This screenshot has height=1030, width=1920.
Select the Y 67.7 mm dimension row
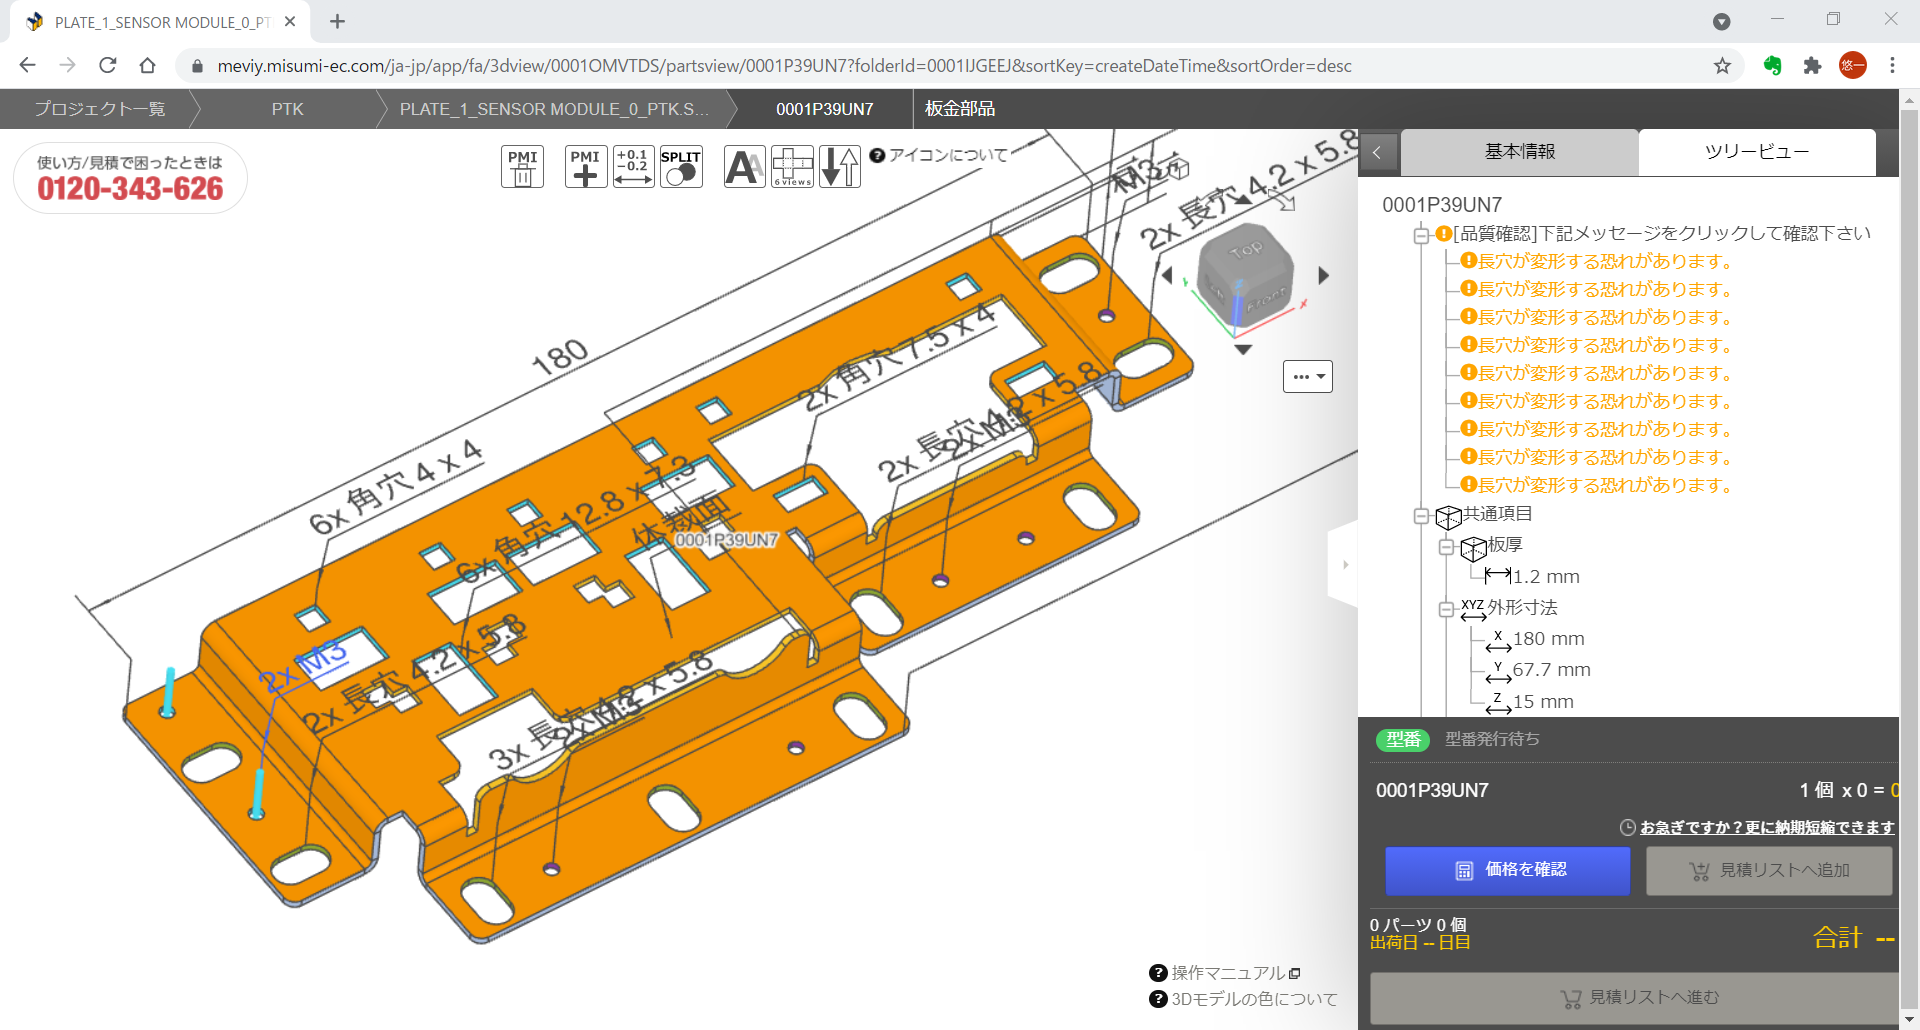coord(1539,671)
